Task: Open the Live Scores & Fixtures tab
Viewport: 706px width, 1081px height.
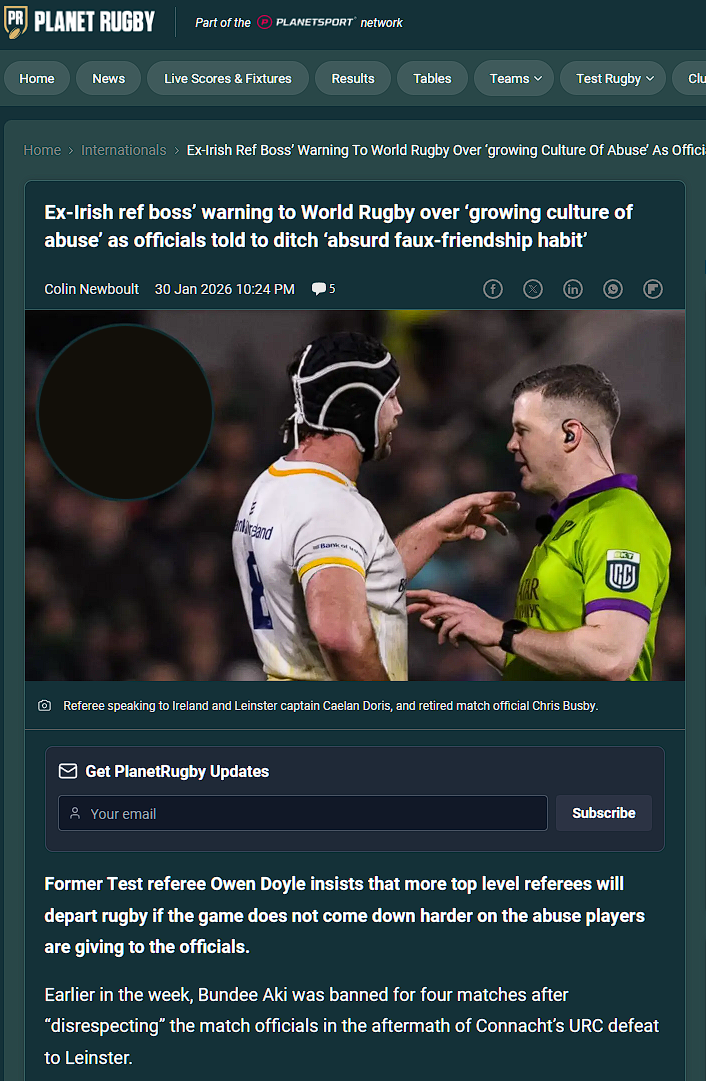Action: click(x=228, y=79)
